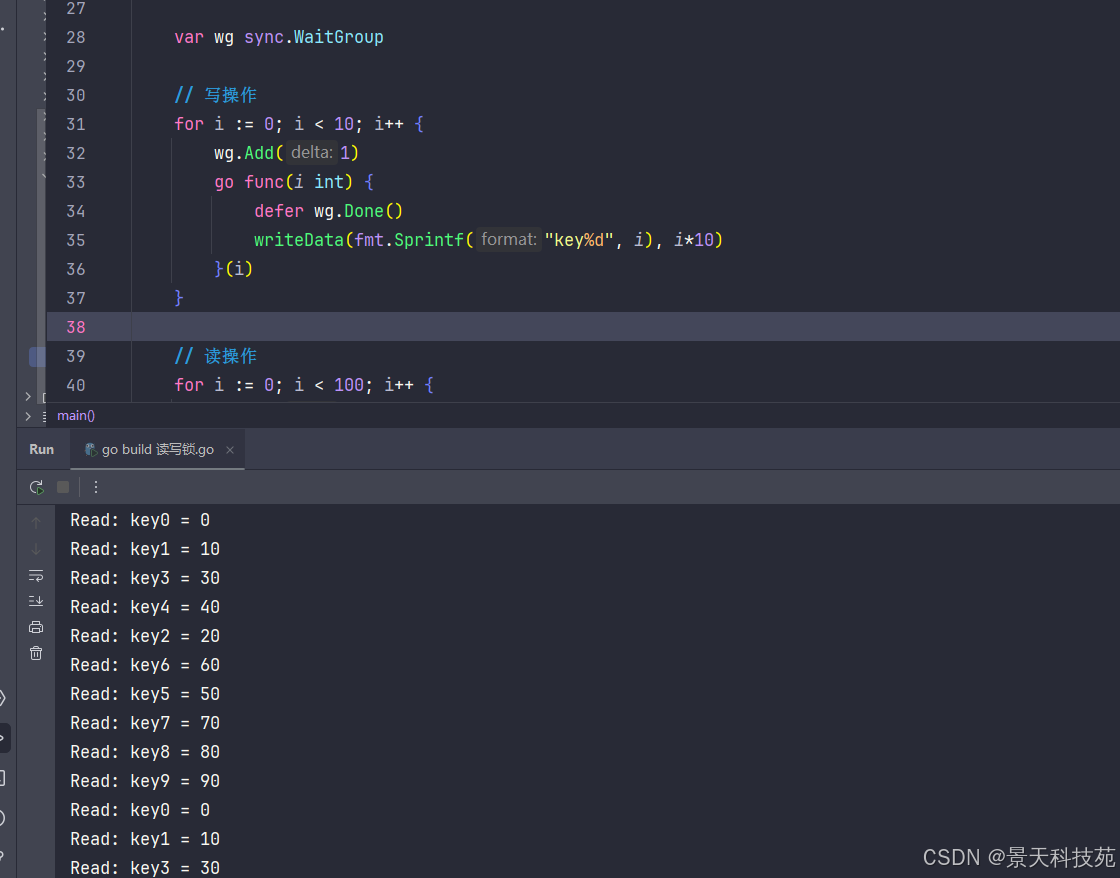
Task: Expand the chevron left of main() breadcrumb
Action: click(x=28, y=416)
